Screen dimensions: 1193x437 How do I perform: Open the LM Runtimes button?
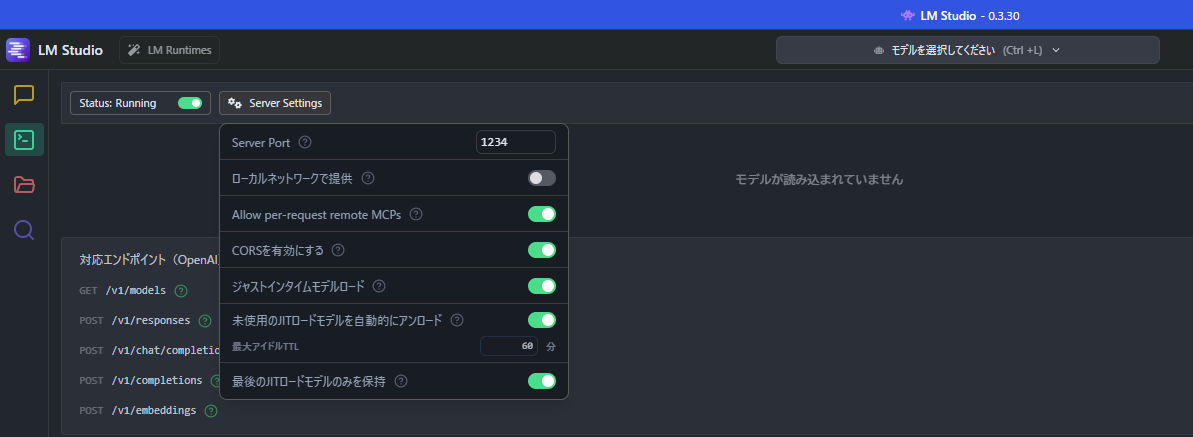click(x=170, y=50)
